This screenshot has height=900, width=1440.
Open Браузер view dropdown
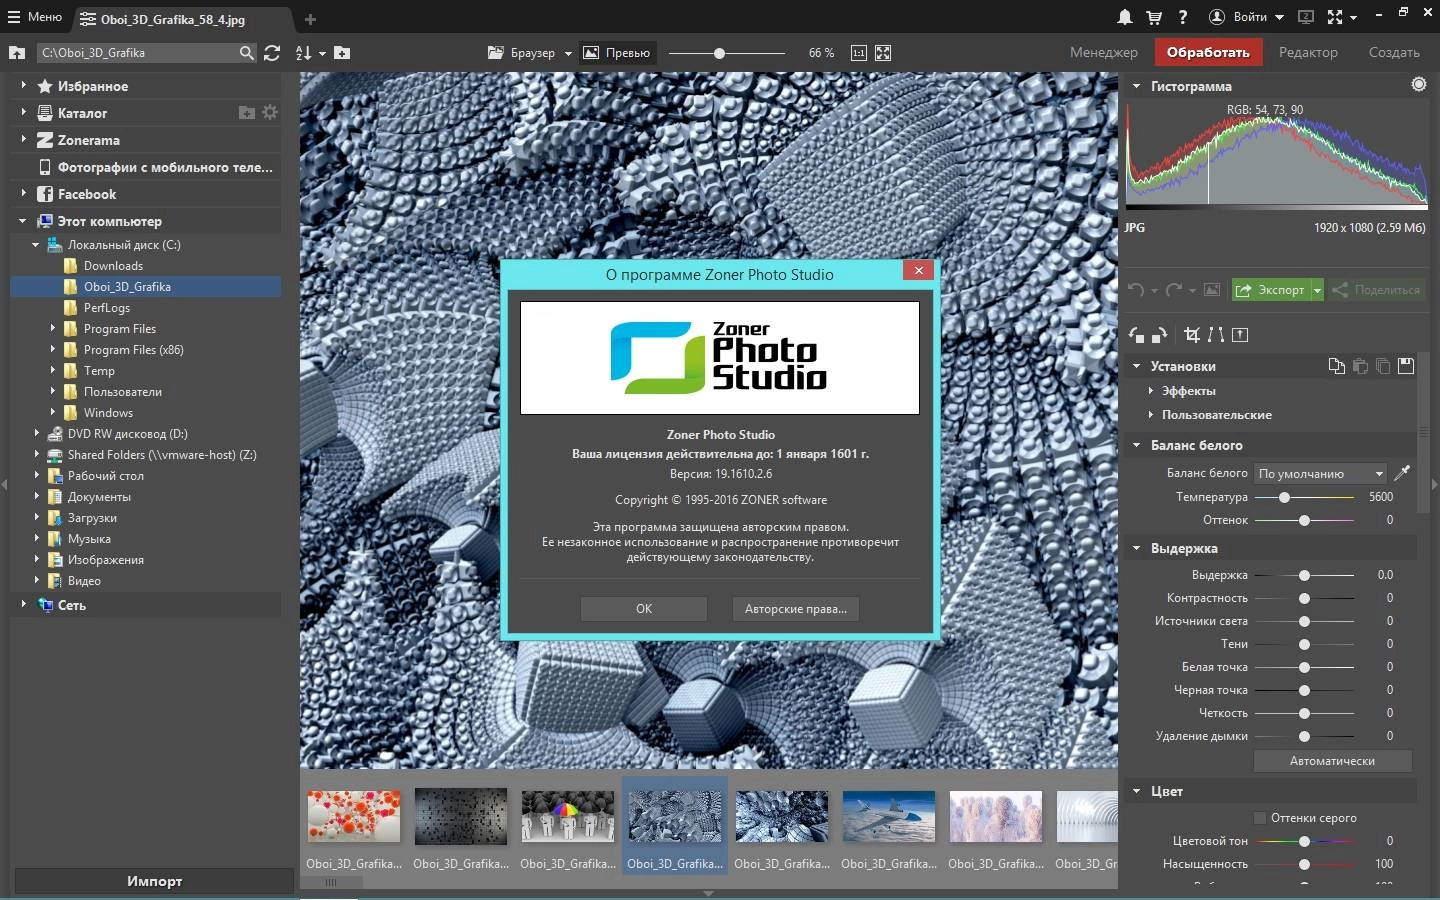pyautogui.click(x=530, y=53)
